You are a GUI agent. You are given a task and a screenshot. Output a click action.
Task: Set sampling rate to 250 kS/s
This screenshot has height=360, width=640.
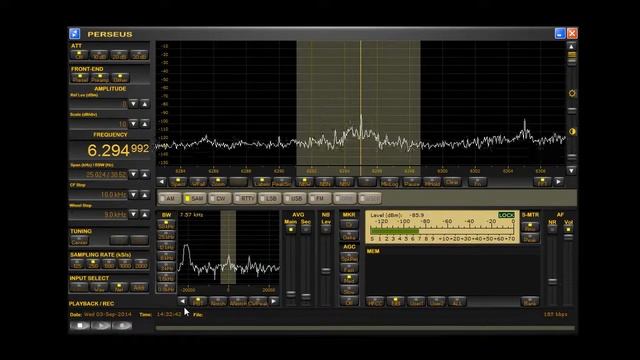coord(93,264)
